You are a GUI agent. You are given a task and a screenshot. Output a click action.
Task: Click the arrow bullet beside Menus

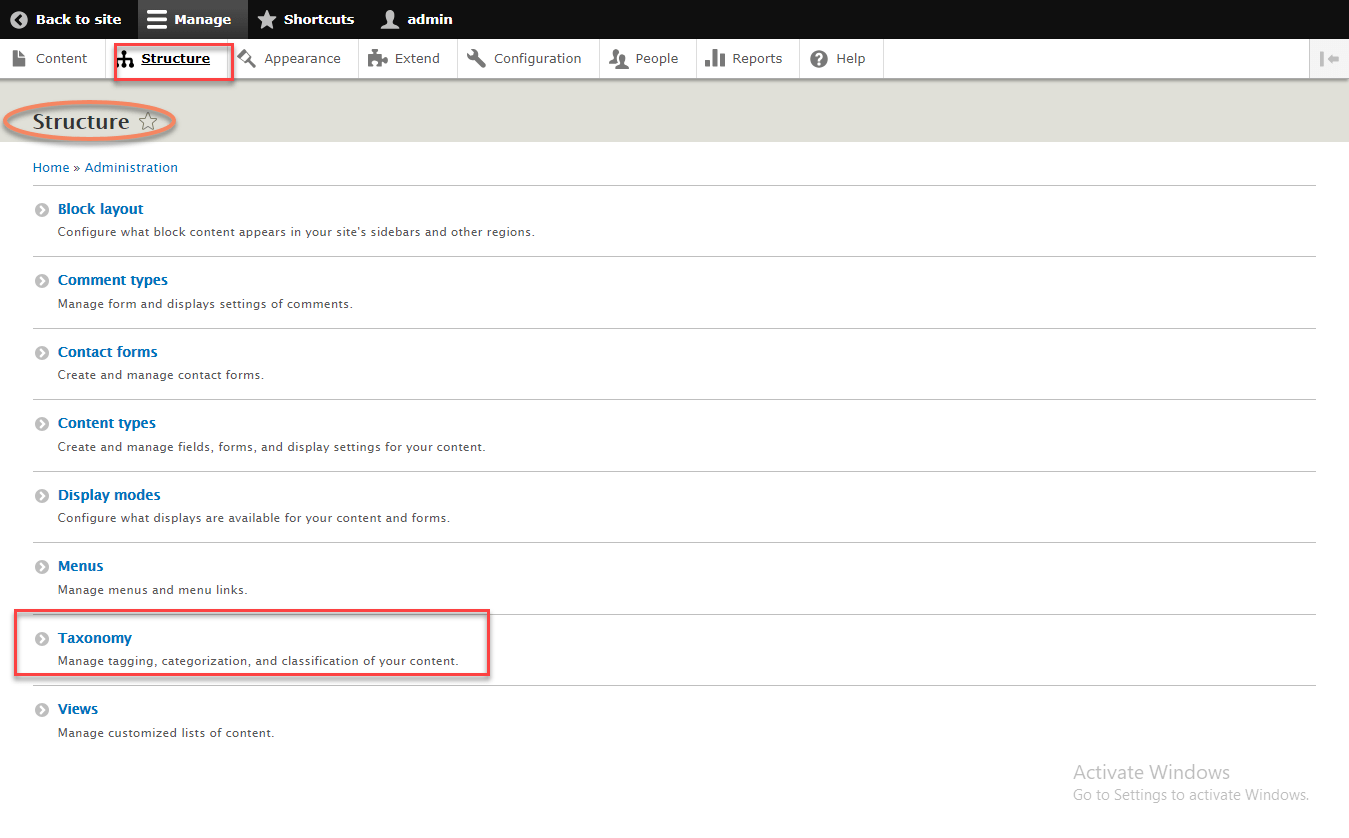pyautogui.click(x=42, y=567)
